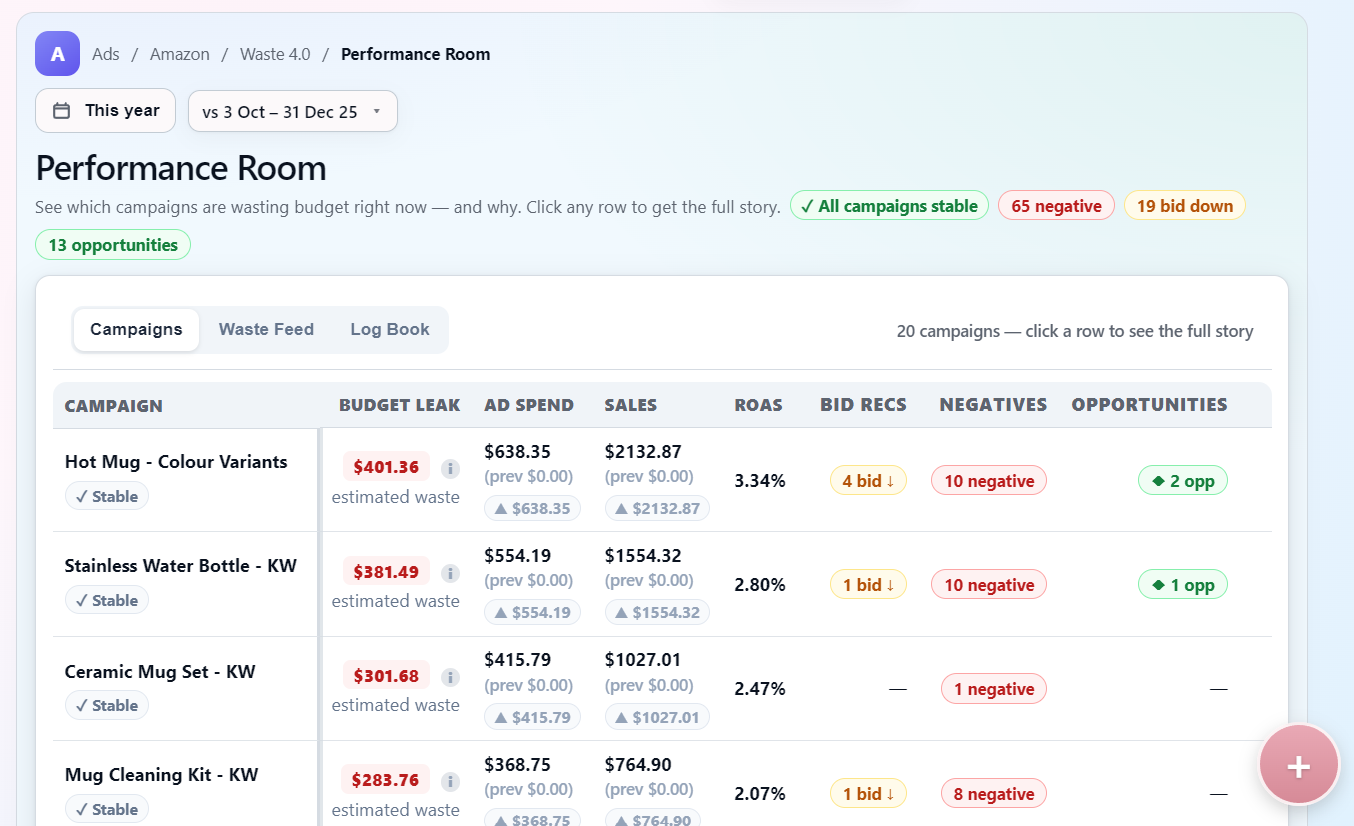
Task: Go to Ads in the breadcrumb
Action: click(x=106, y=54)
